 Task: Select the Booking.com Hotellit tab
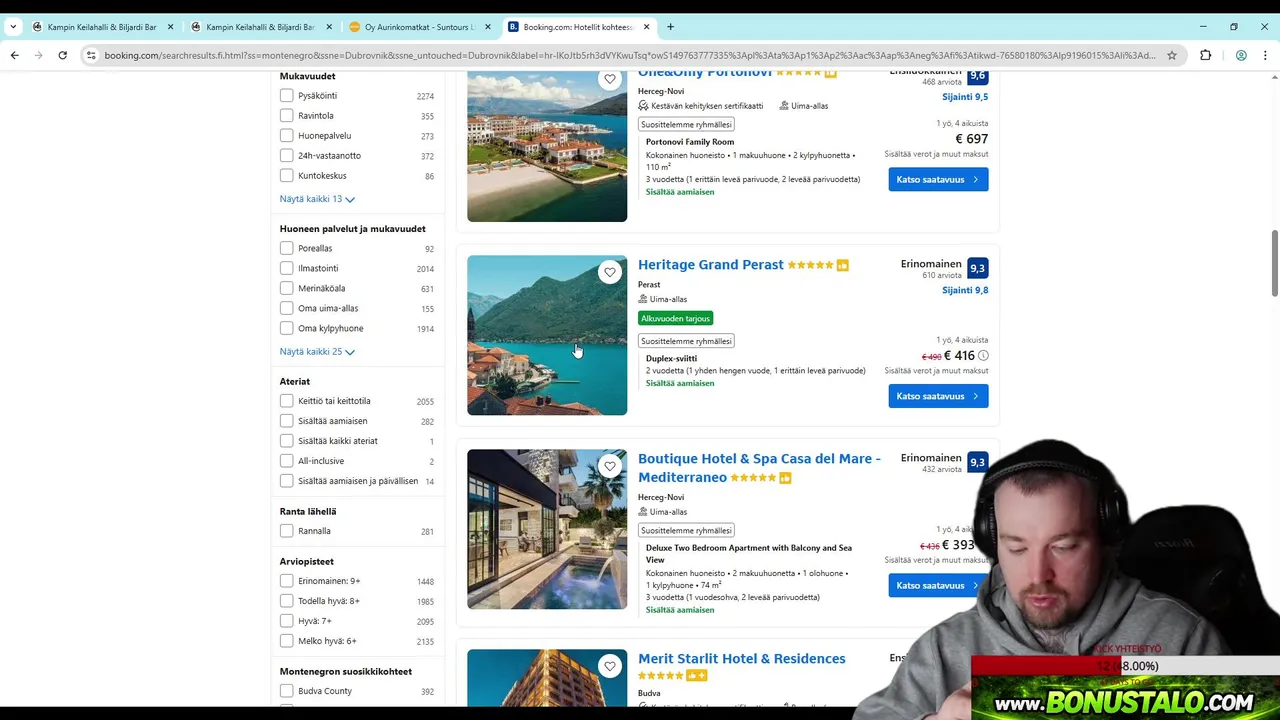point(578,27)
